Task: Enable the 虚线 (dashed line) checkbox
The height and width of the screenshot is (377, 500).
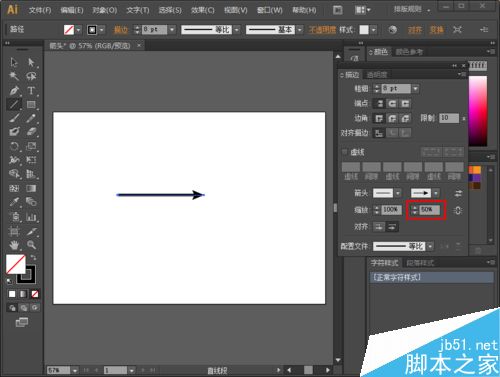Action: pos(345,152)
